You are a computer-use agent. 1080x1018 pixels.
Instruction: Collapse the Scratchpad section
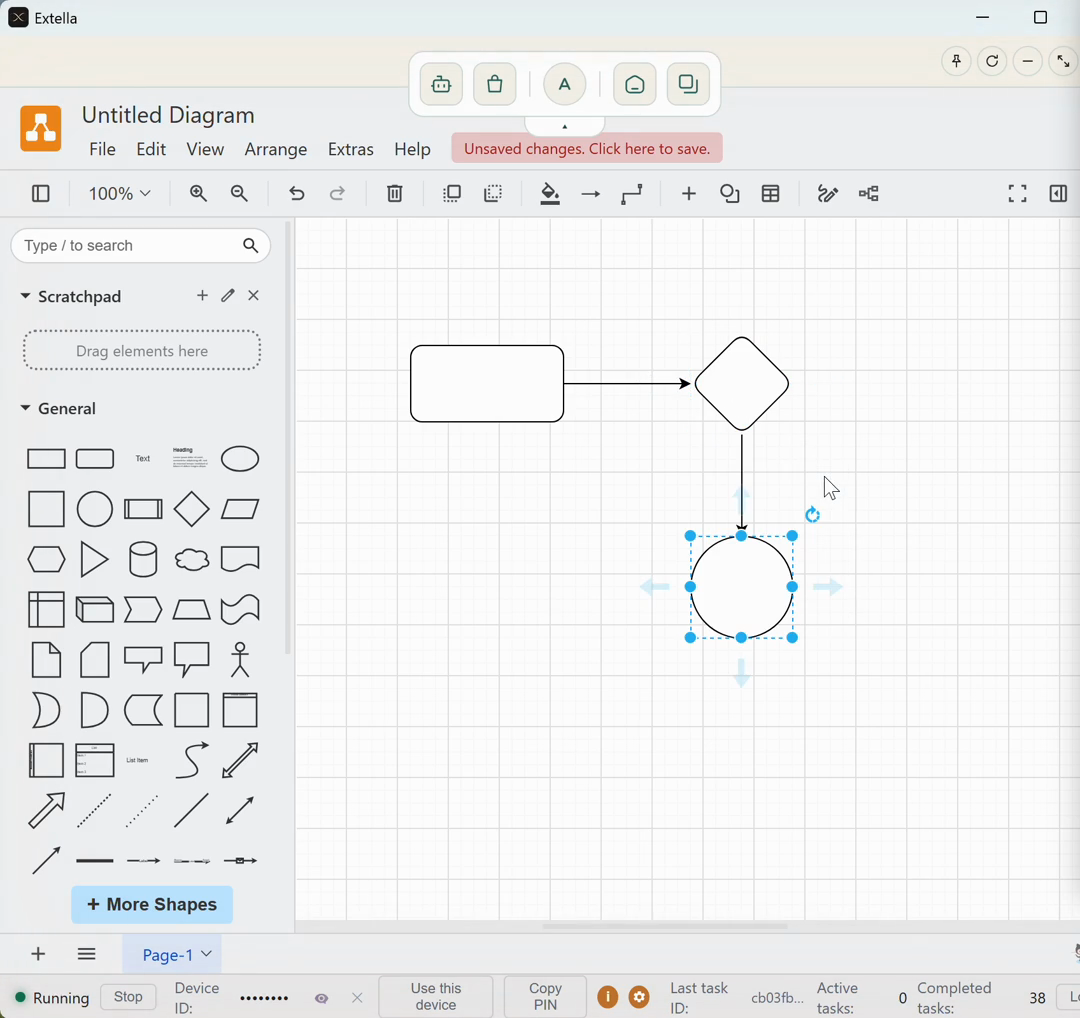point(25,295)
